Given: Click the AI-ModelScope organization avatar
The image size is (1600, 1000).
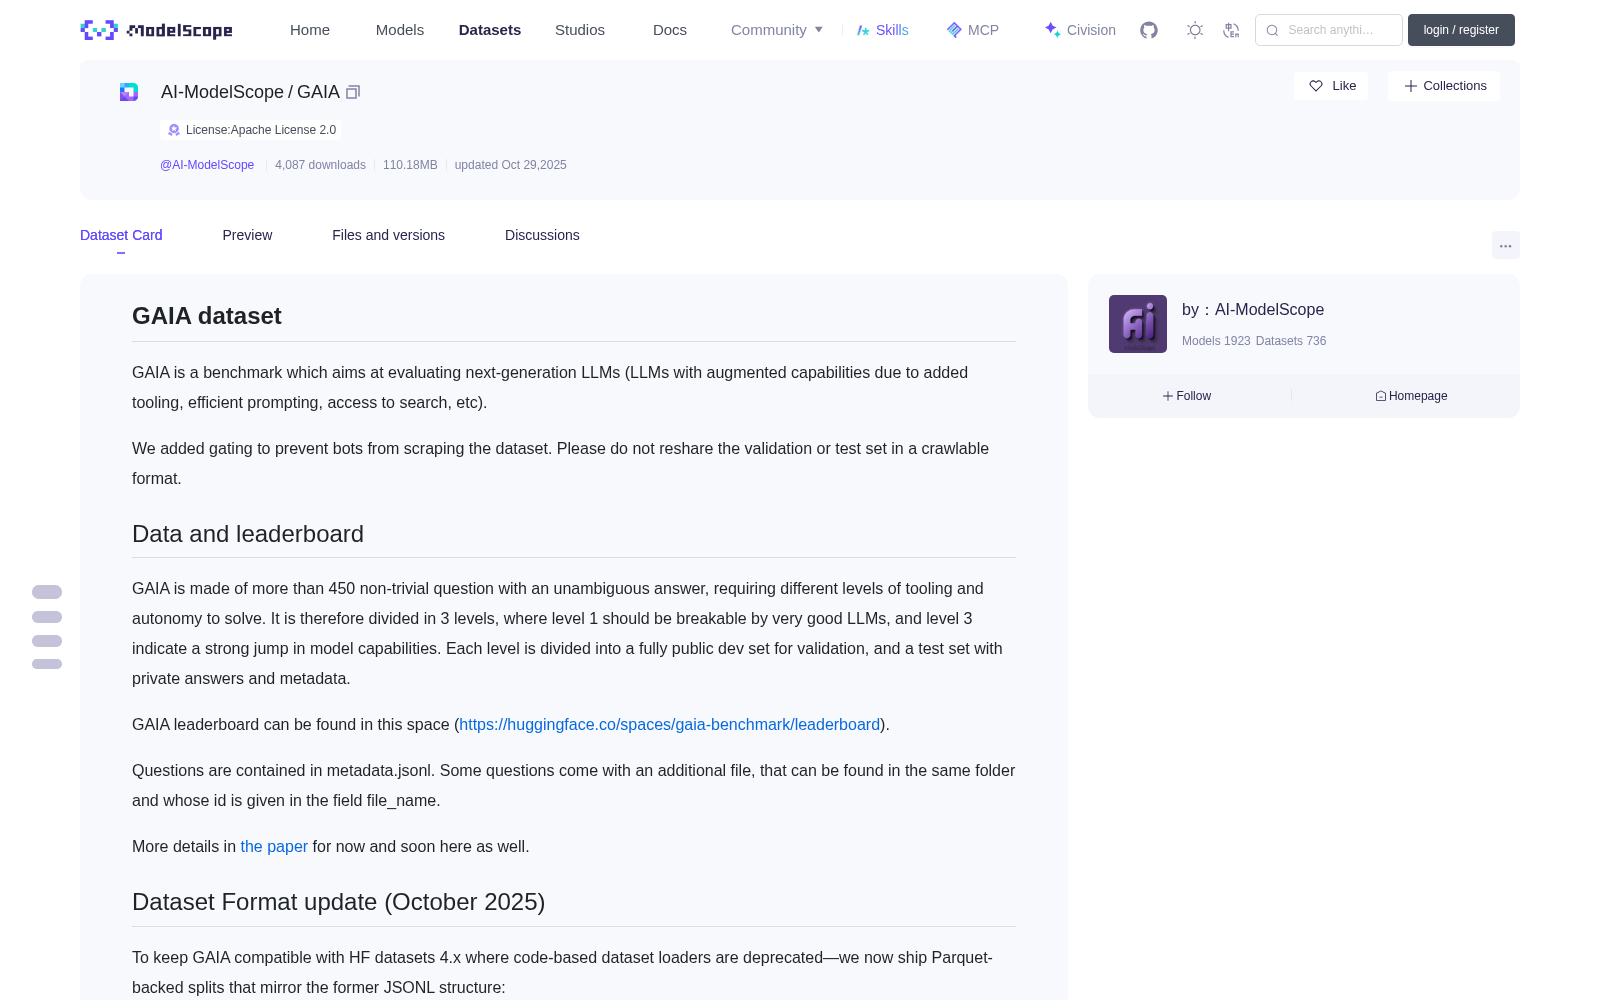Looking at the screenshot, I should (1138, 324).
